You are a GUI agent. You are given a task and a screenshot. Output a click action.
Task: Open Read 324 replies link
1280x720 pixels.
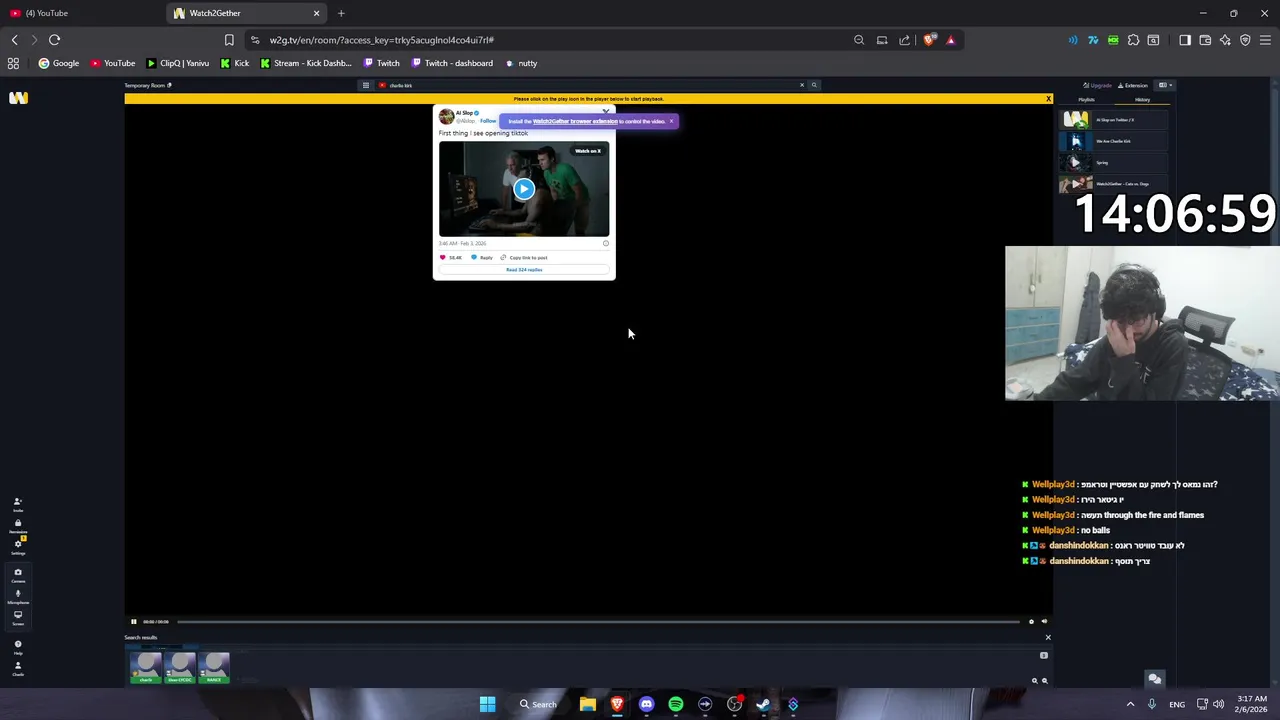(524, 270)
